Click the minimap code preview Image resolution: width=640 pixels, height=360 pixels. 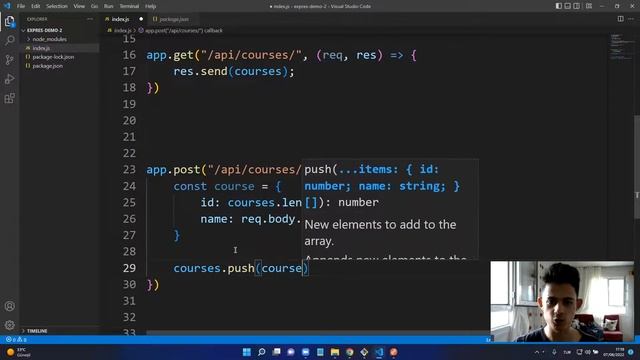click(x=620, y=47)
